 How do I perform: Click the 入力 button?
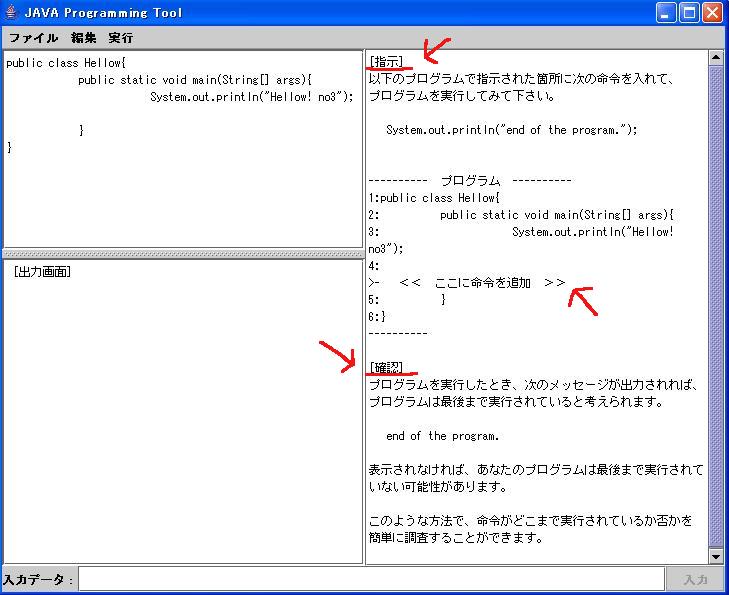tap(696, 579)
